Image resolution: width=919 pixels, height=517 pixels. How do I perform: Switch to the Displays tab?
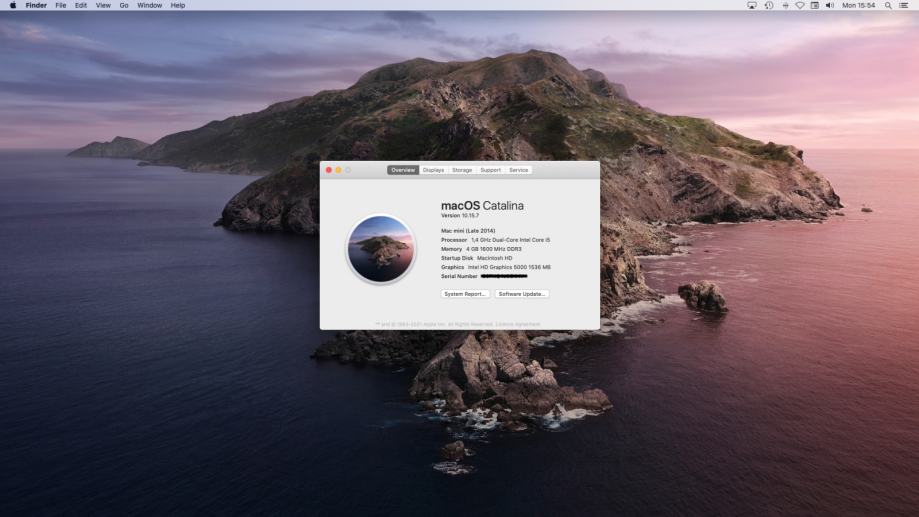tap(433, 170)
